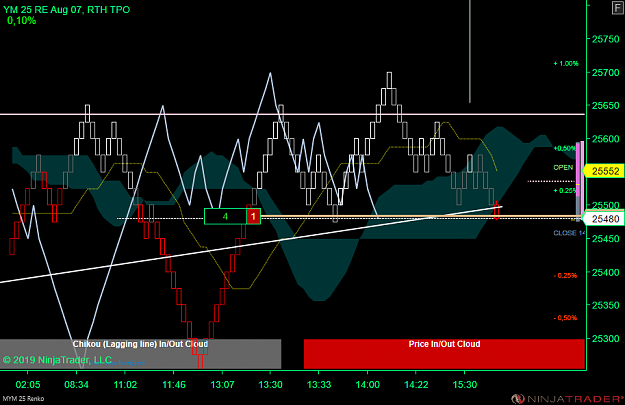Image resolution: width=625 pixels, height=405 pixels.
Task: Click the 13:33 time axis label
Action: pos(319,385)
